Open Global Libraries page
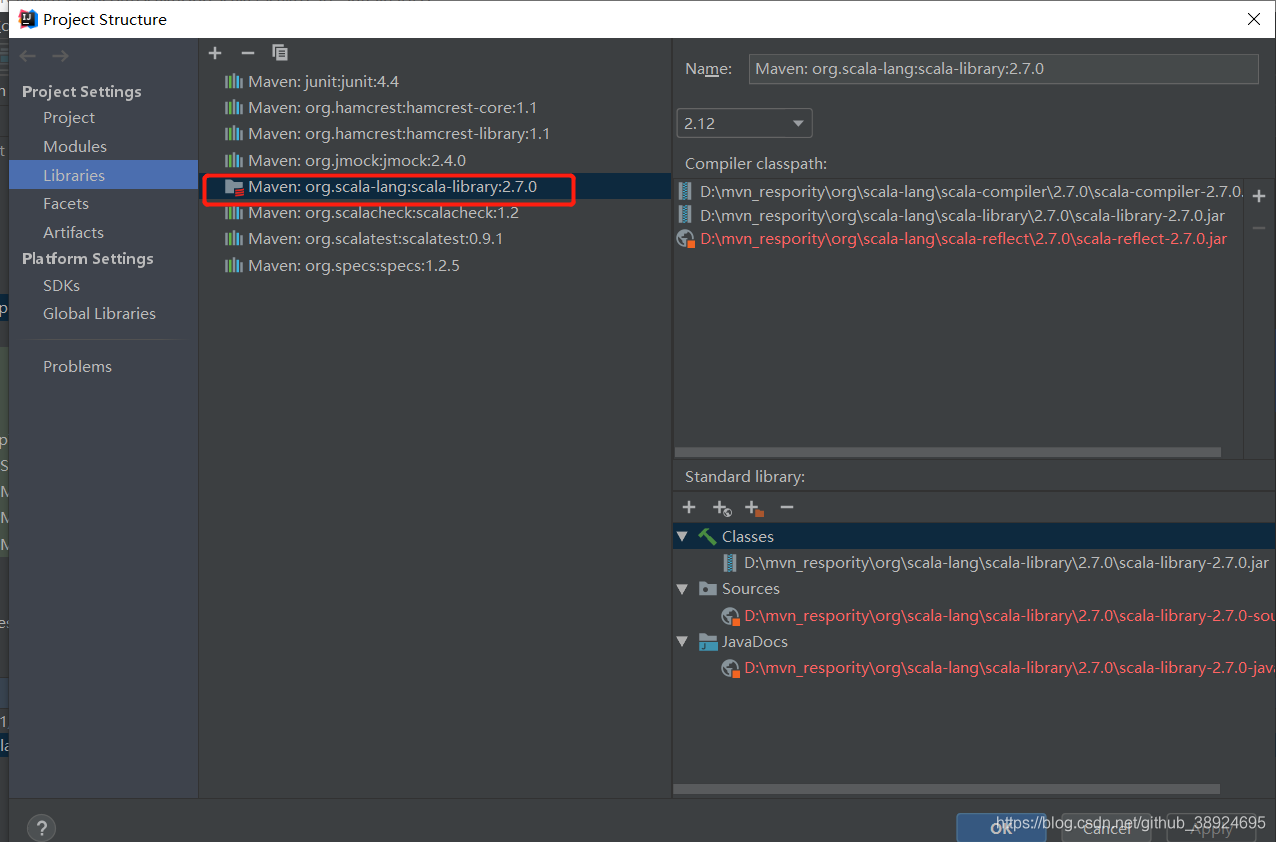1276x842 pixels. (x=99, y=314)
